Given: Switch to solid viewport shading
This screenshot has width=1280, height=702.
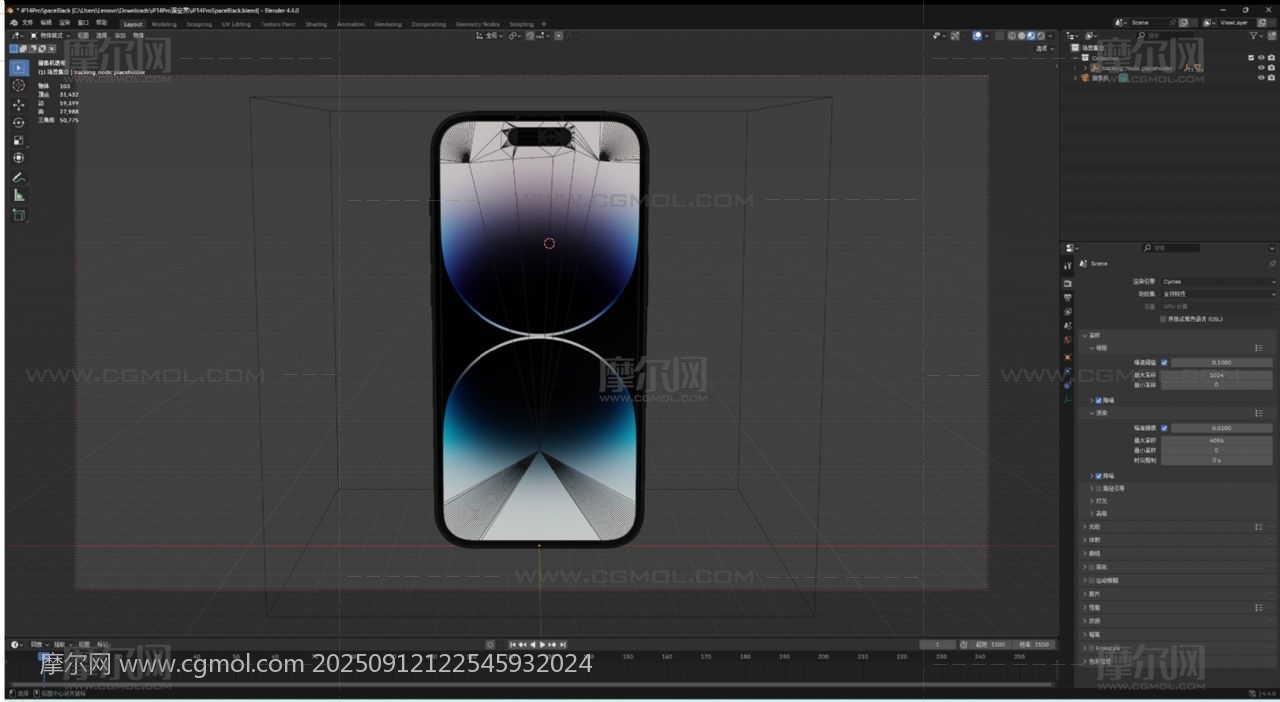Looking at the screenshot, I should point(1022,36).
